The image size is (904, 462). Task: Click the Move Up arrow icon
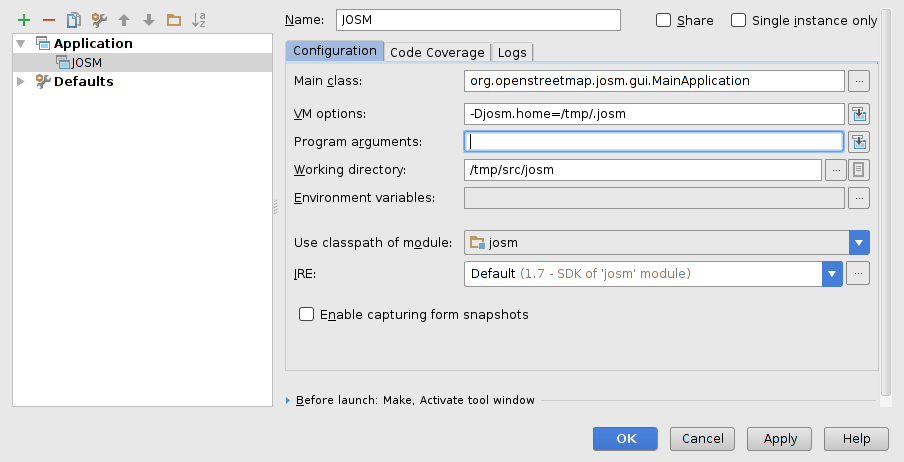(124, 20)
